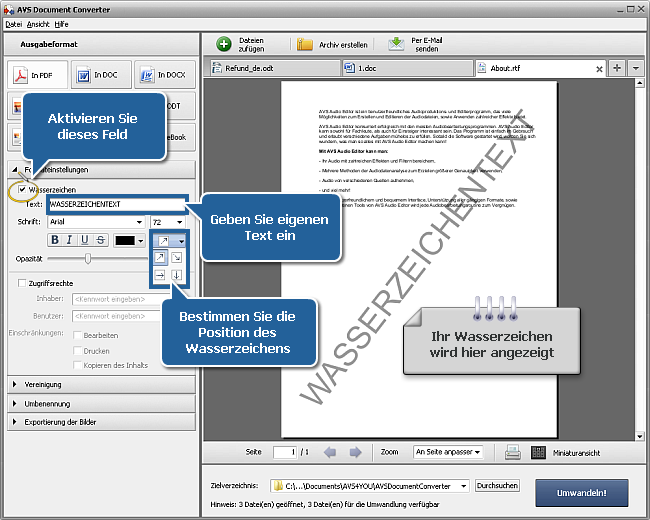
Task: Select the In DOCX output format
Action: (x=165, y=75)
